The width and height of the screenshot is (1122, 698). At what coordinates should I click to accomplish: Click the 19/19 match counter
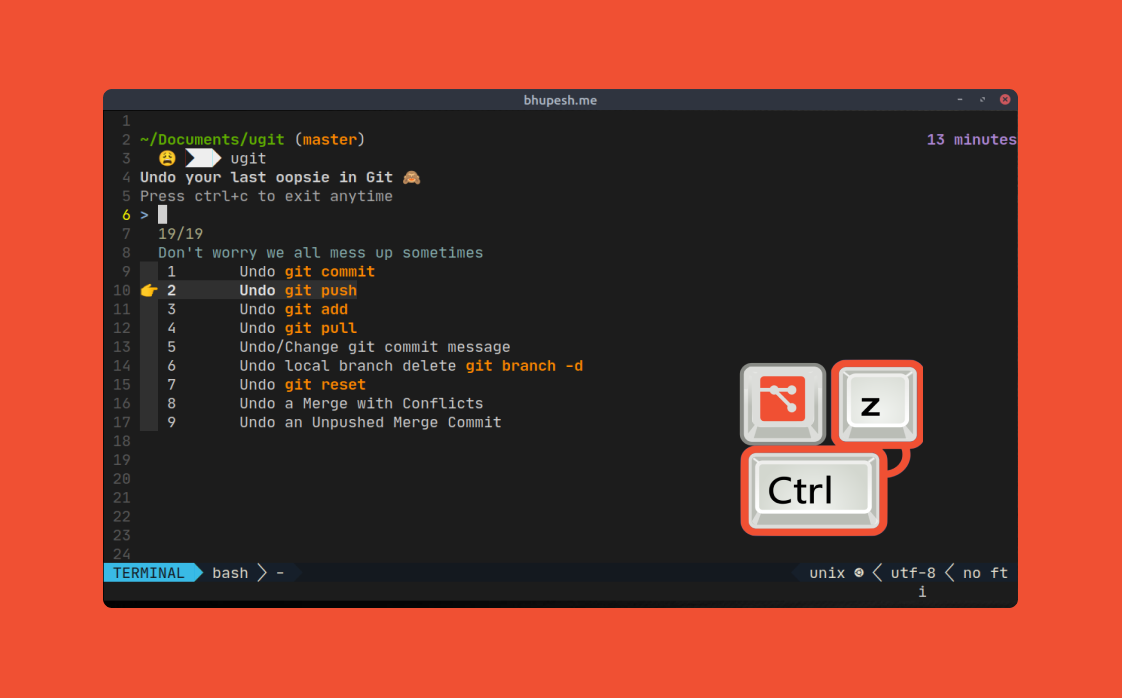pos(180,233)
